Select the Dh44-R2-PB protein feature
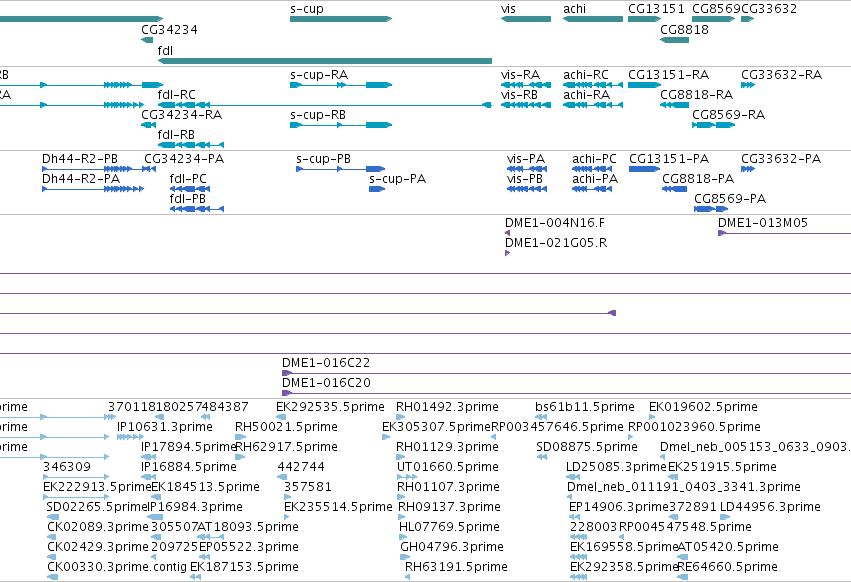Image resolution: width=851 pixels, height=582 pixels. 87,169
